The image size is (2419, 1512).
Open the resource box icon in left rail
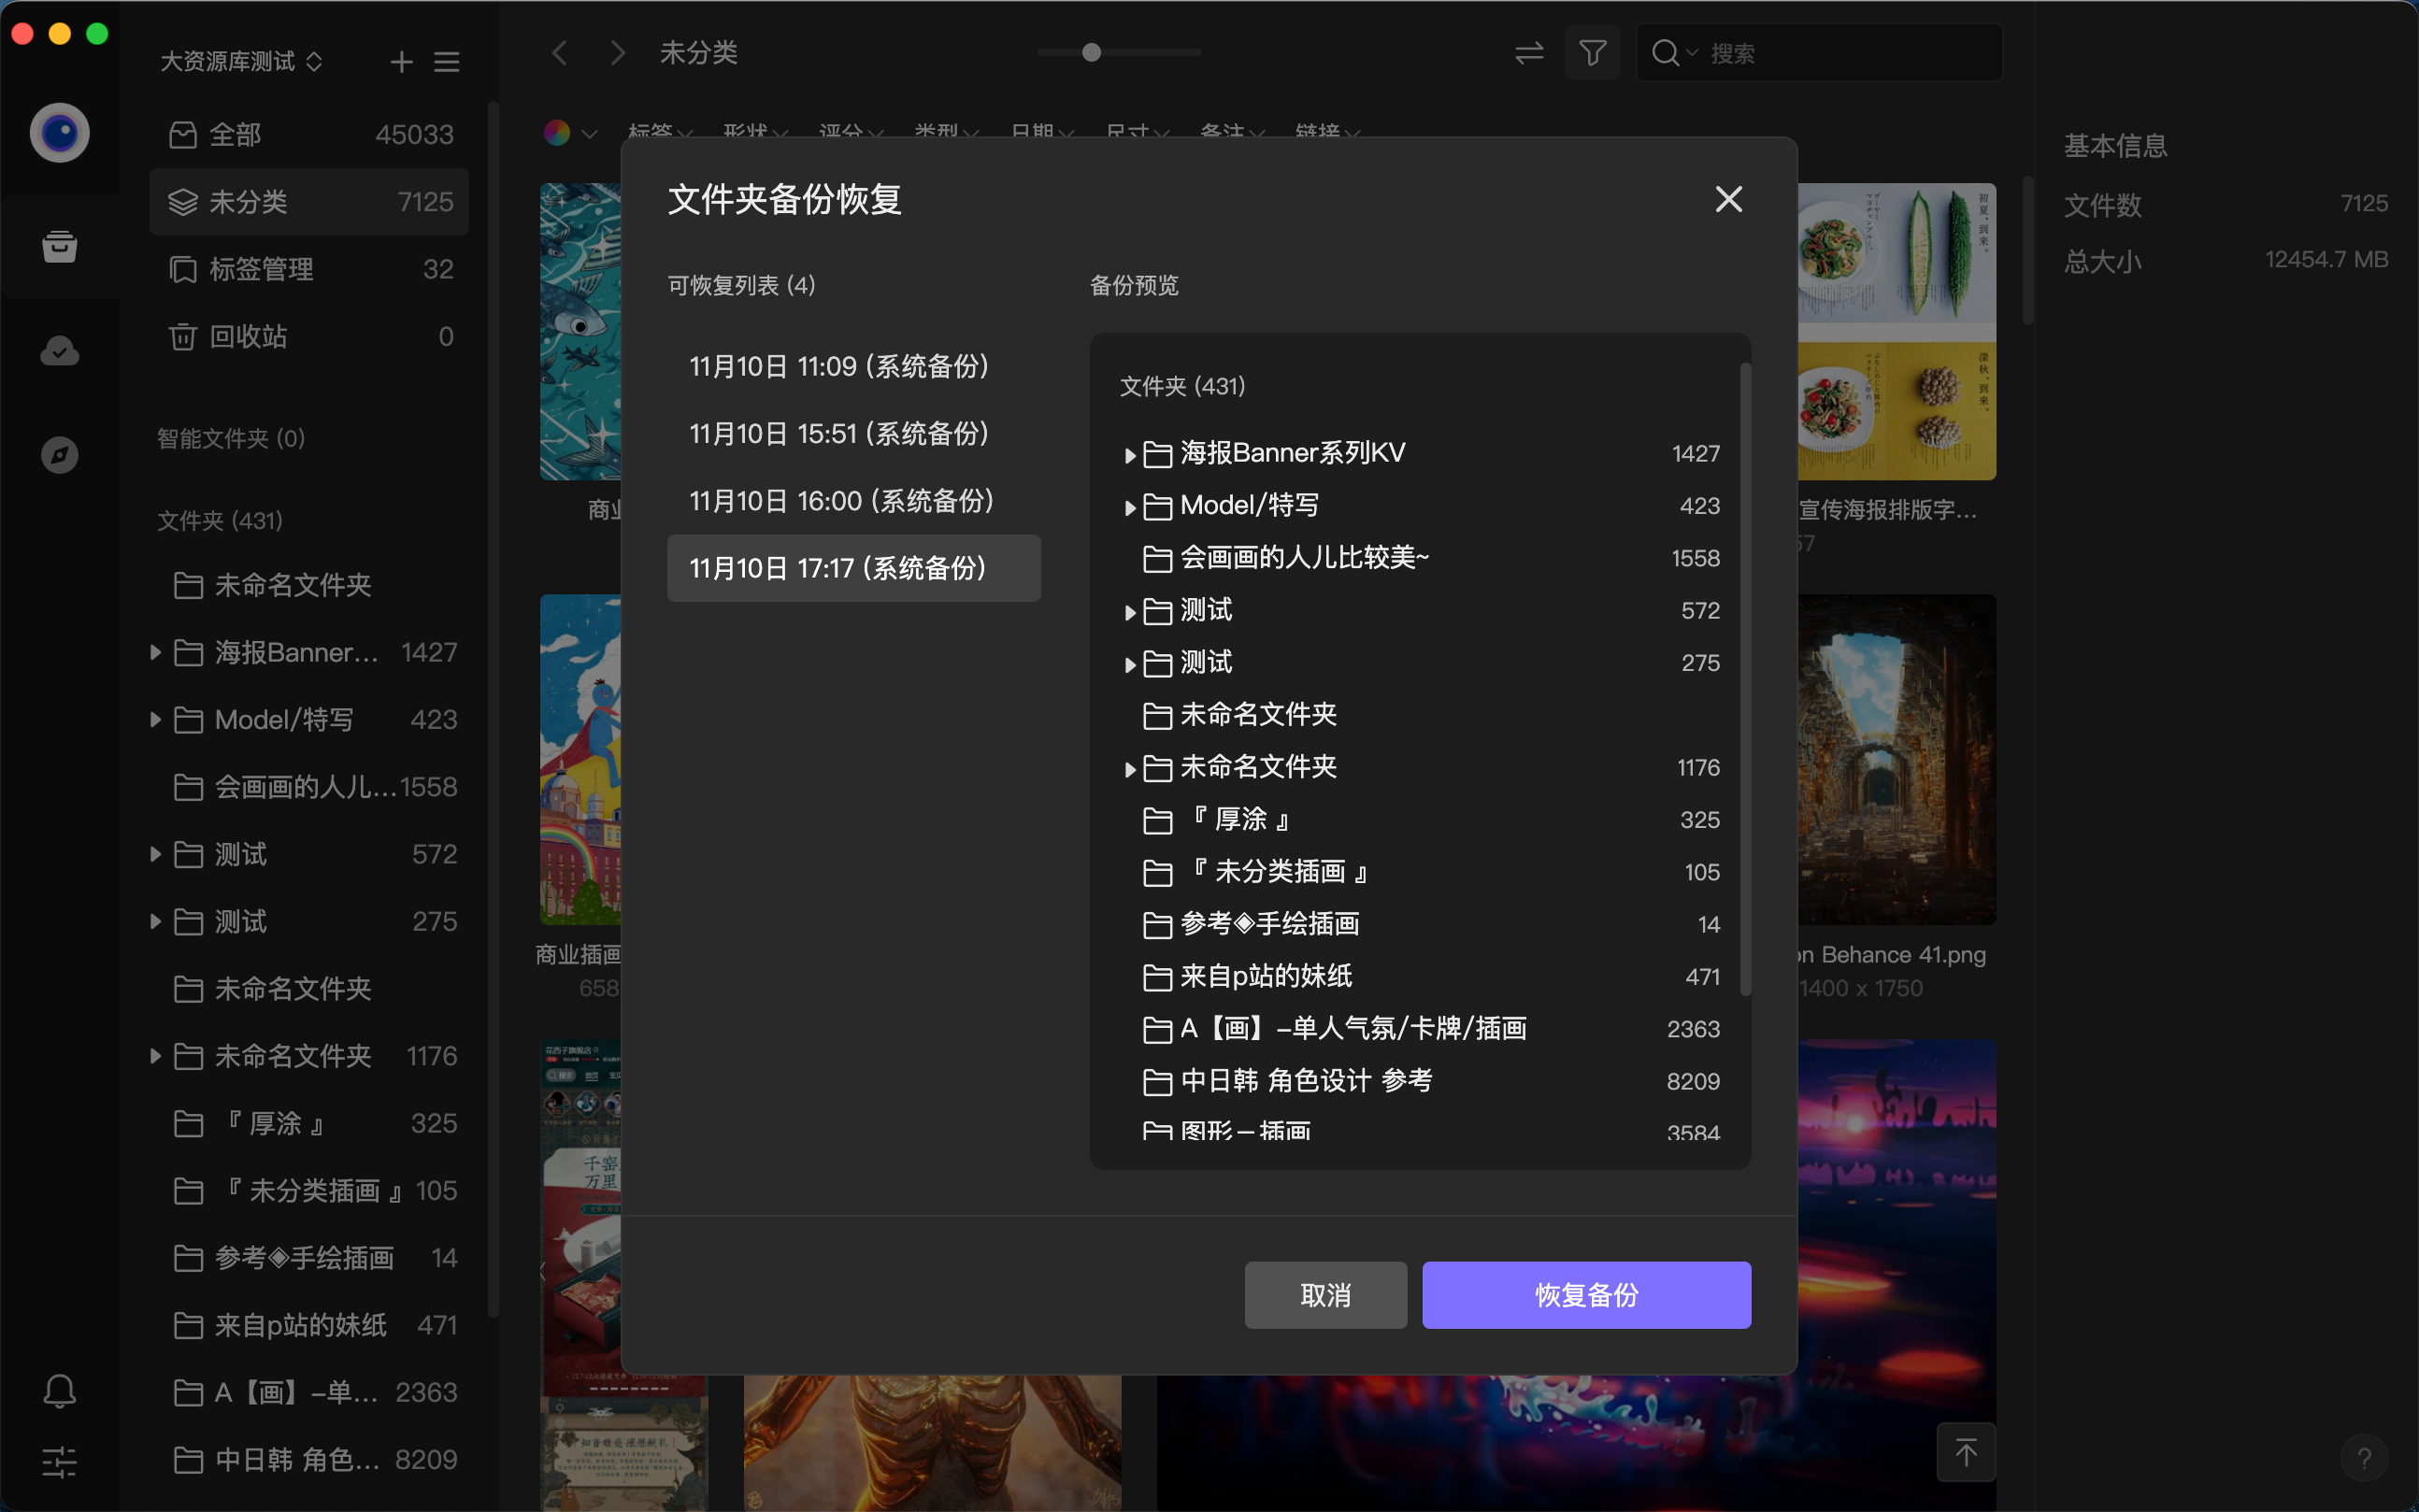click(60, 245)
